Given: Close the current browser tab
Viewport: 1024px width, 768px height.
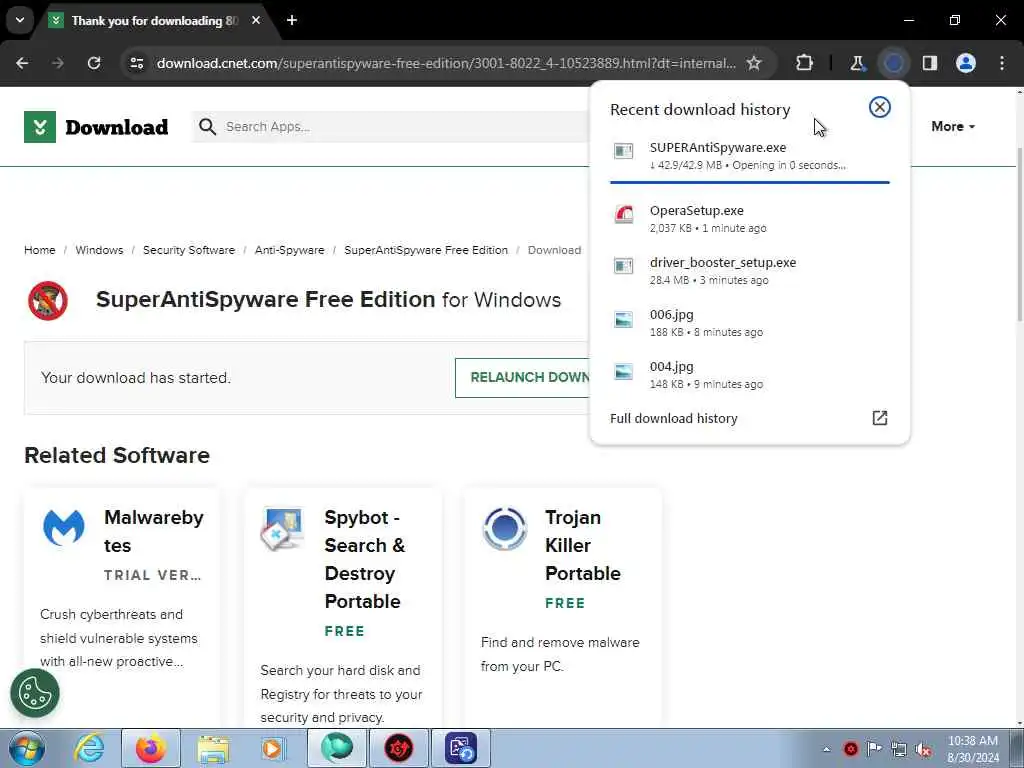Looking at the screenshot, I should 256,21.
